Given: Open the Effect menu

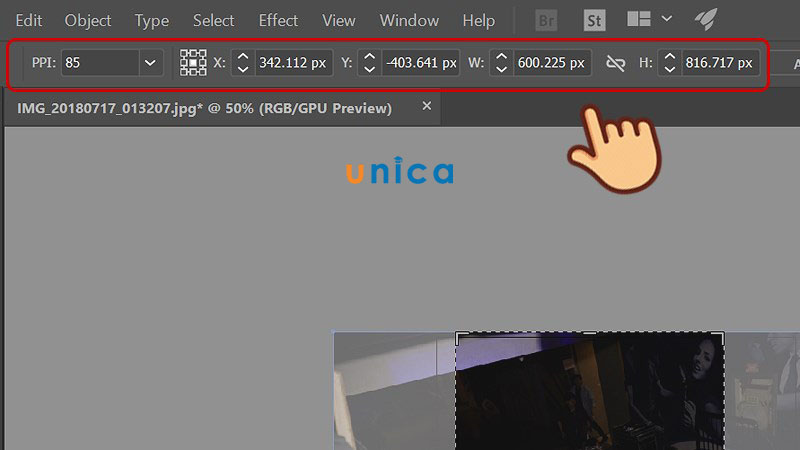Looking at the screenshot, I should click(278, 20).
